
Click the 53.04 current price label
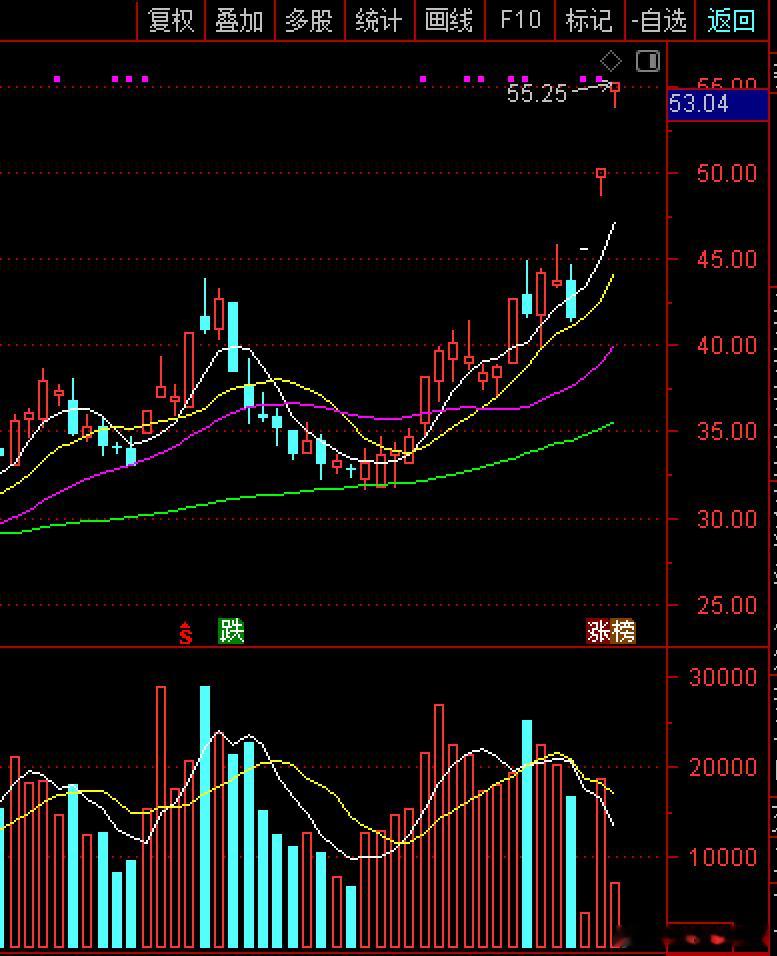coord(717,104)
